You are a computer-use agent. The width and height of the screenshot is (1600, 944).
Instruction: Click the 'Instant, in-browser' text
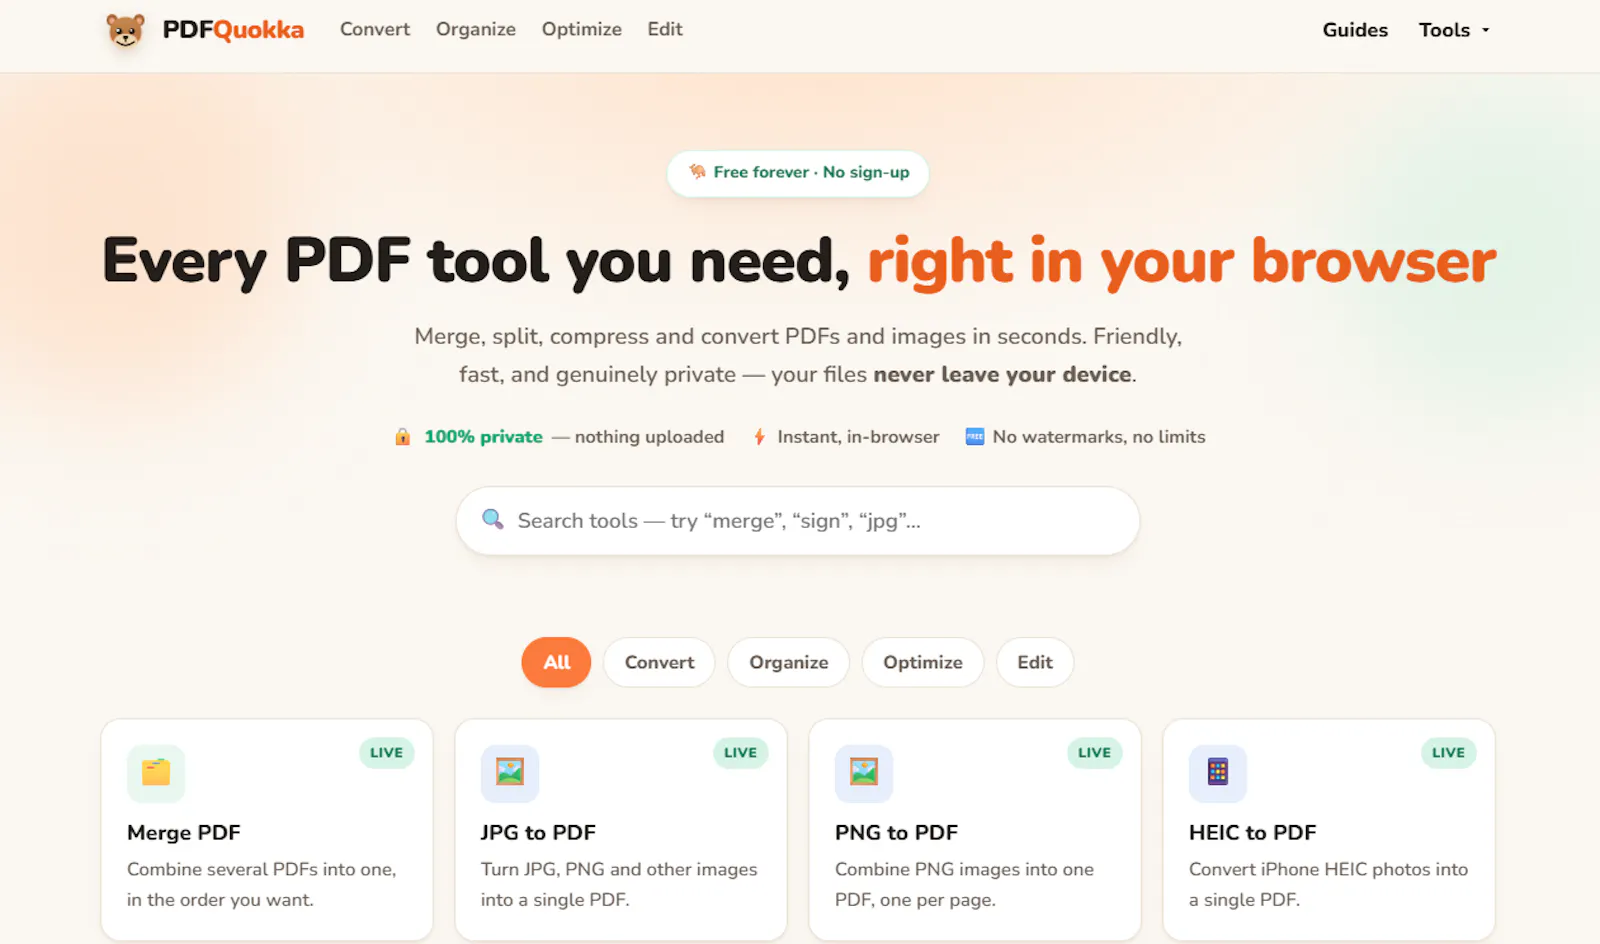[858, 437]
